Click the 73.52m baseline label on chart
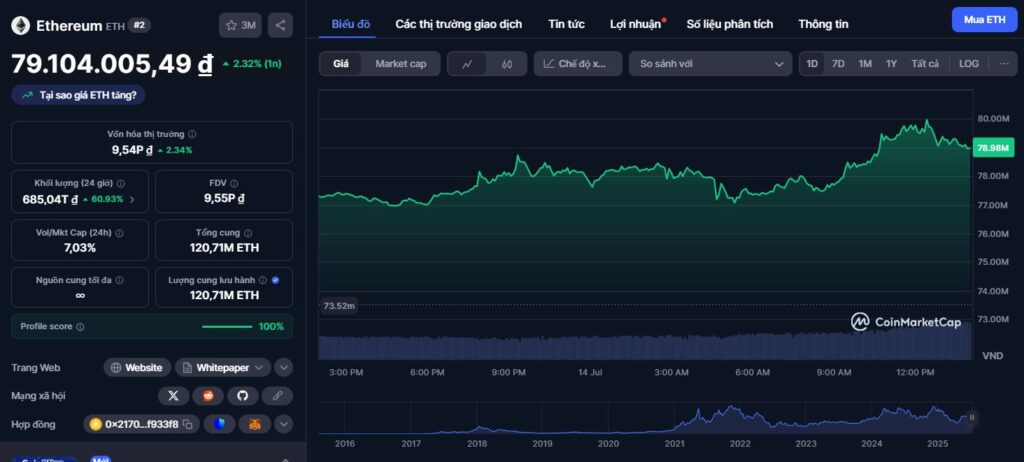1024x462 pixels. [x=339, y=305]
